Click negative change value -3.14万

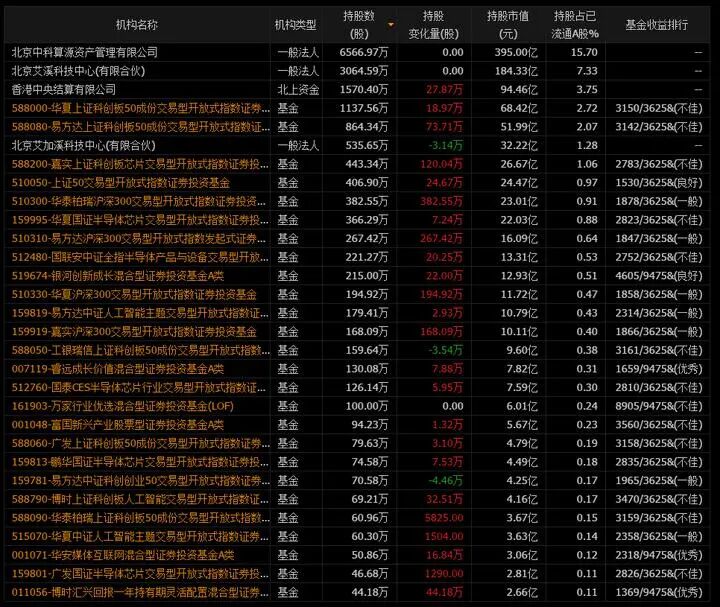(x=445, y=146)
